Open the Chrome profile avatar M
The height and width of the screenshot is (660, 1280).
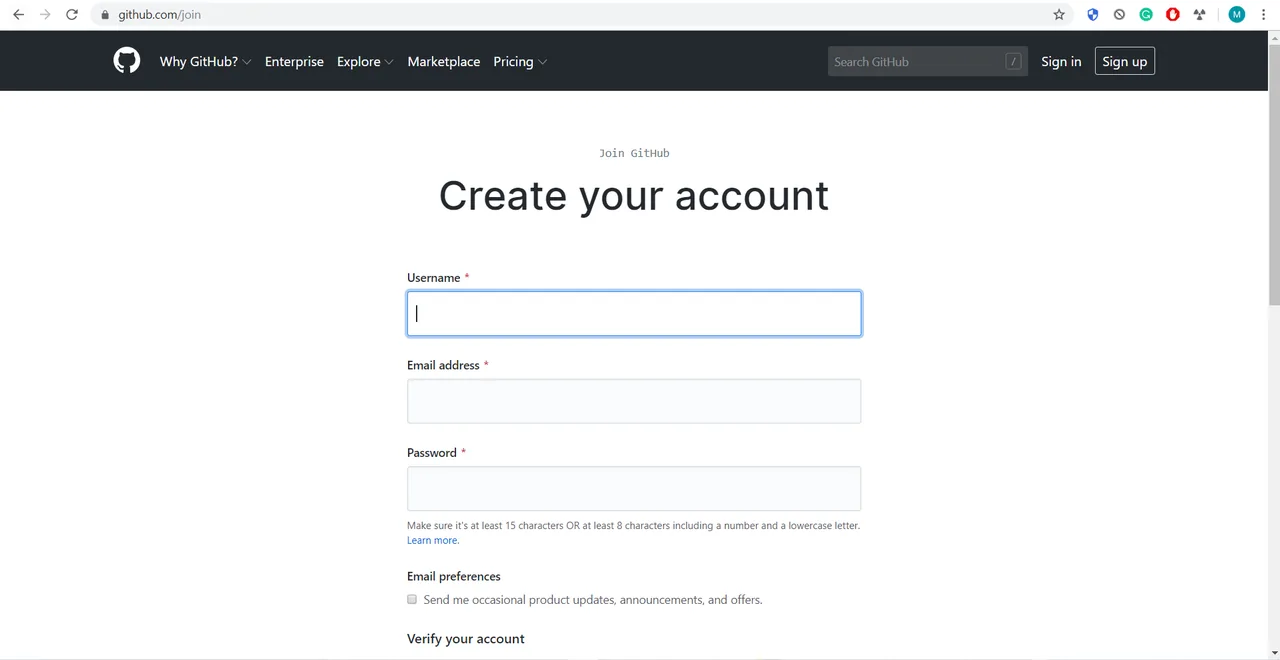point(1237,15)
